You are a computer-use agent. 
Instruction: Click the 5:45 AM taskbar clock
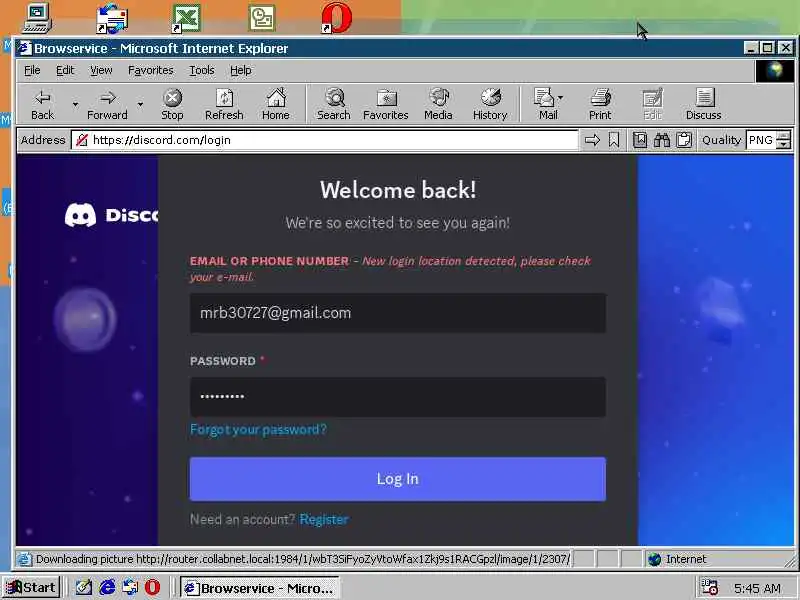click(x=758, y=589)
